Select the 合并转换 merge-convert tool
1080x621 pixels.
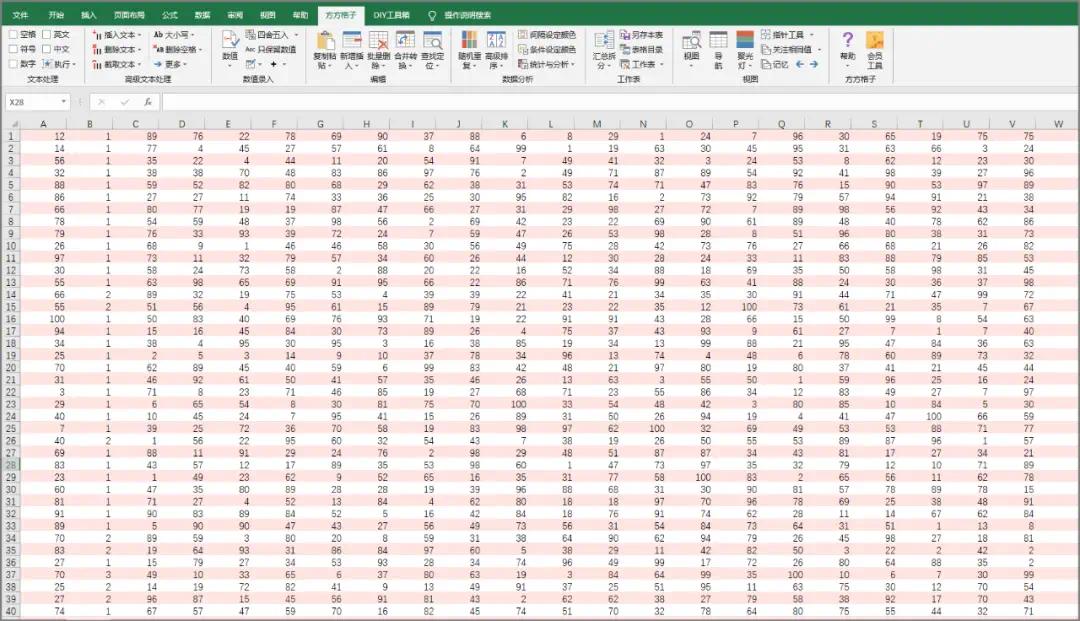click(x=404, y=48)
